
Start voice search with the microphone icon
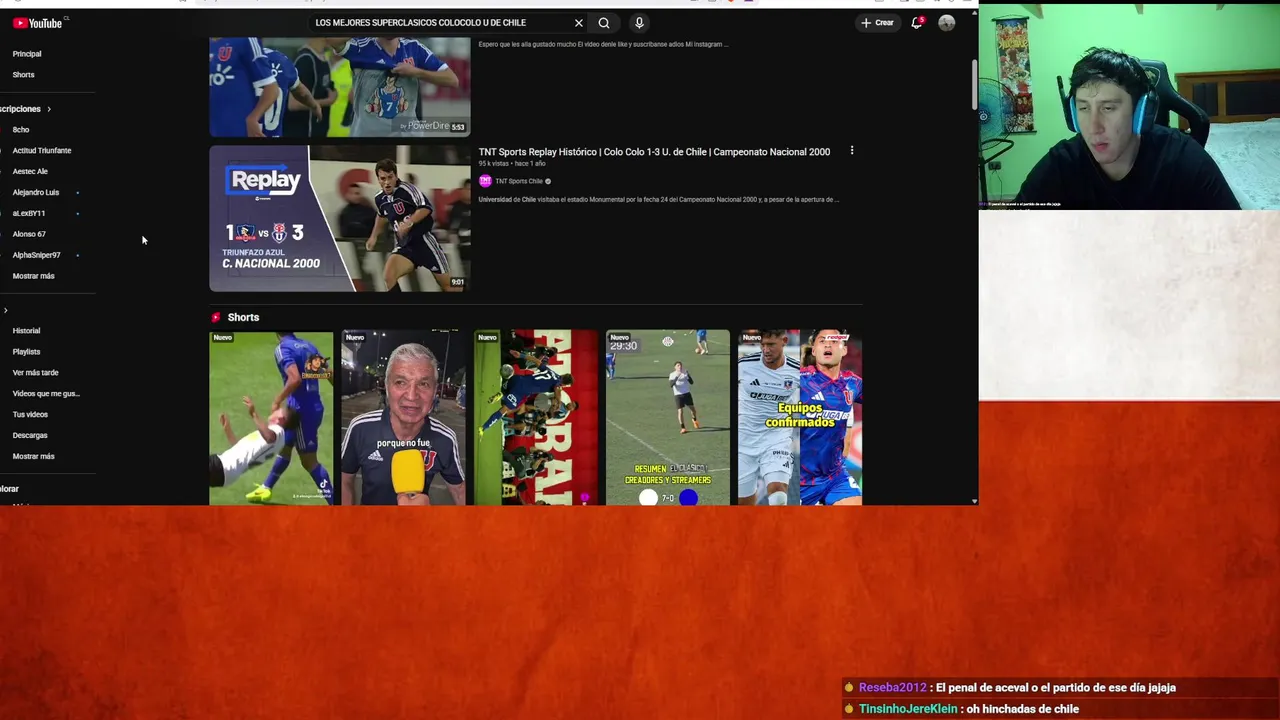[x=639, y=23]
